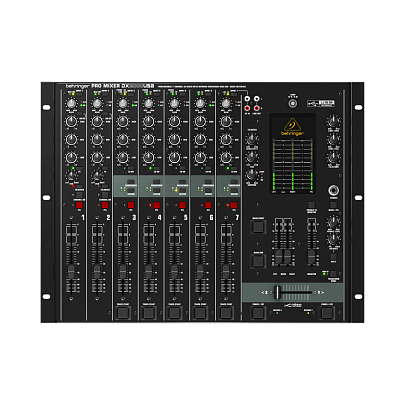Click the upper-right white RCA jack
Screen dimensions: 405x405
click(x=256, y=99)
